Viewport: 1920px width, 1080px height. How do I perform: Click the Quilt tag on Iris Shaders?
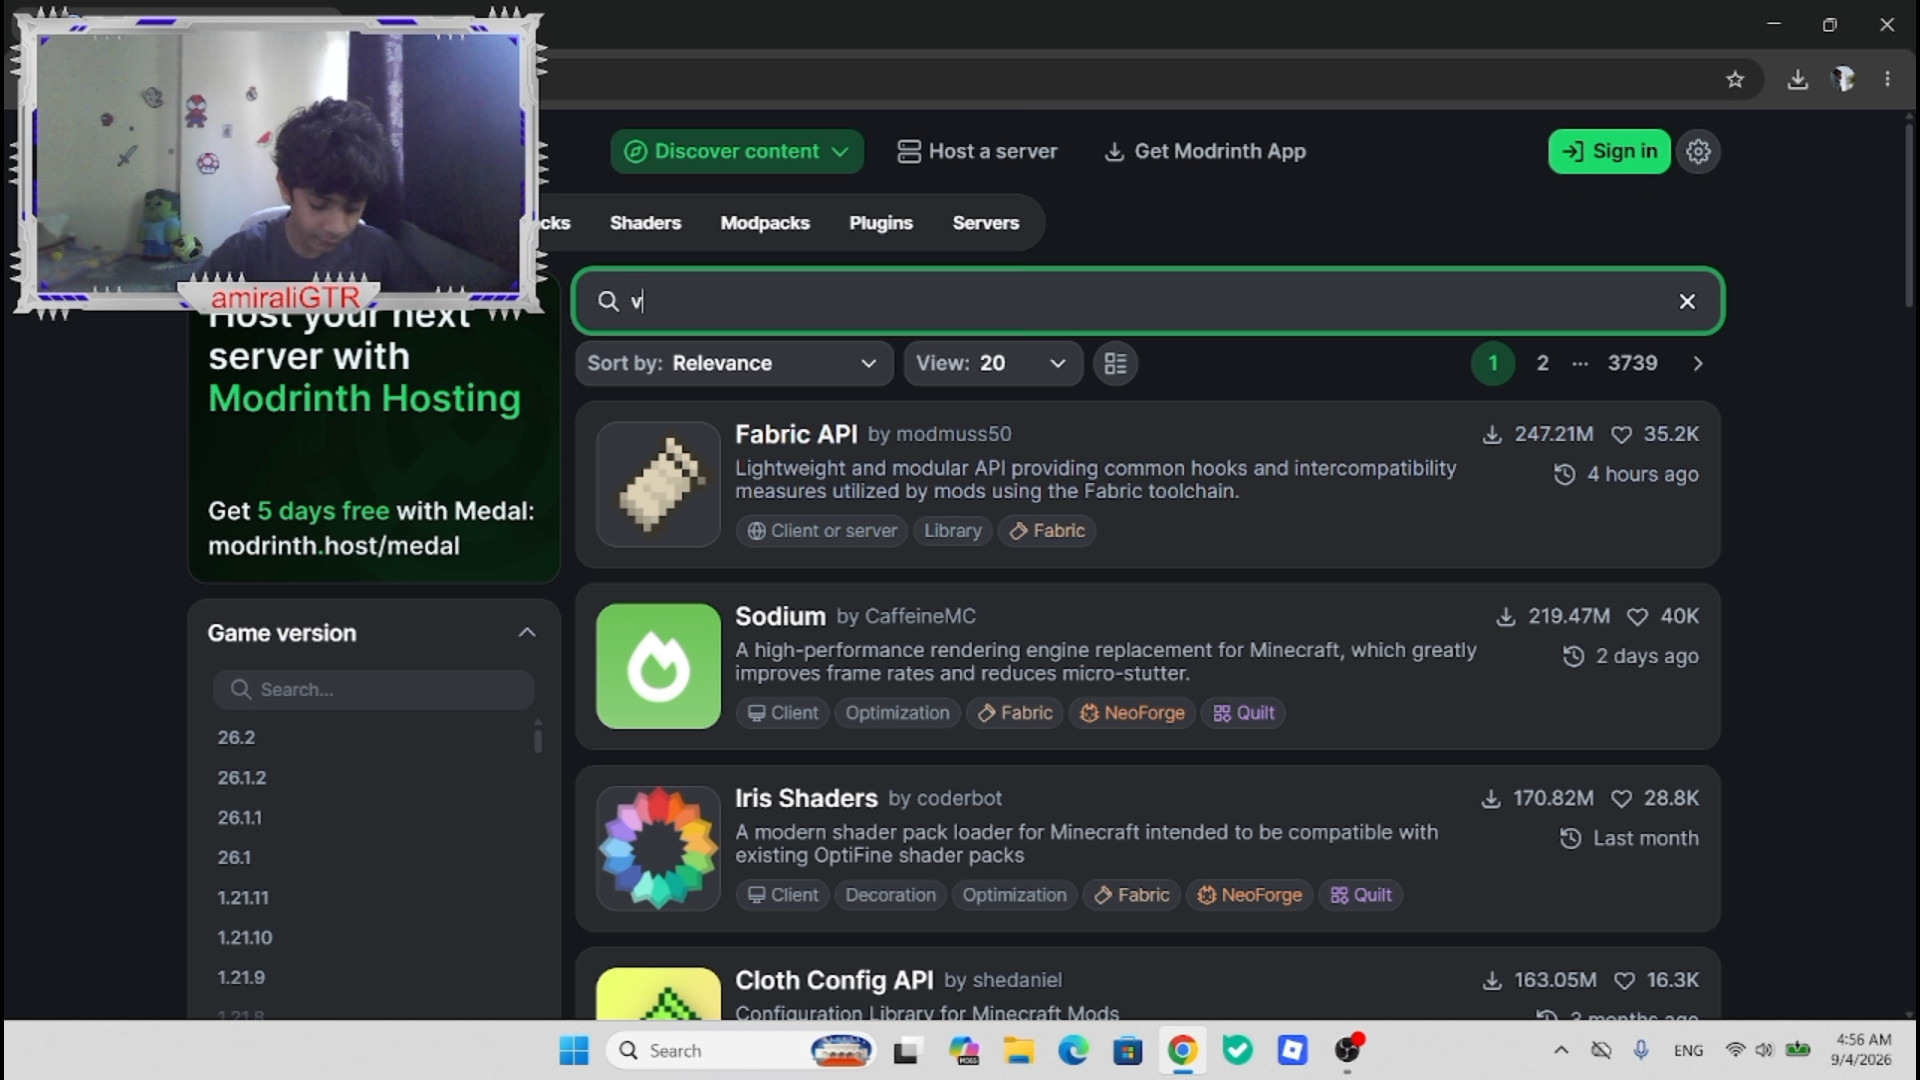click(1361, 895)
